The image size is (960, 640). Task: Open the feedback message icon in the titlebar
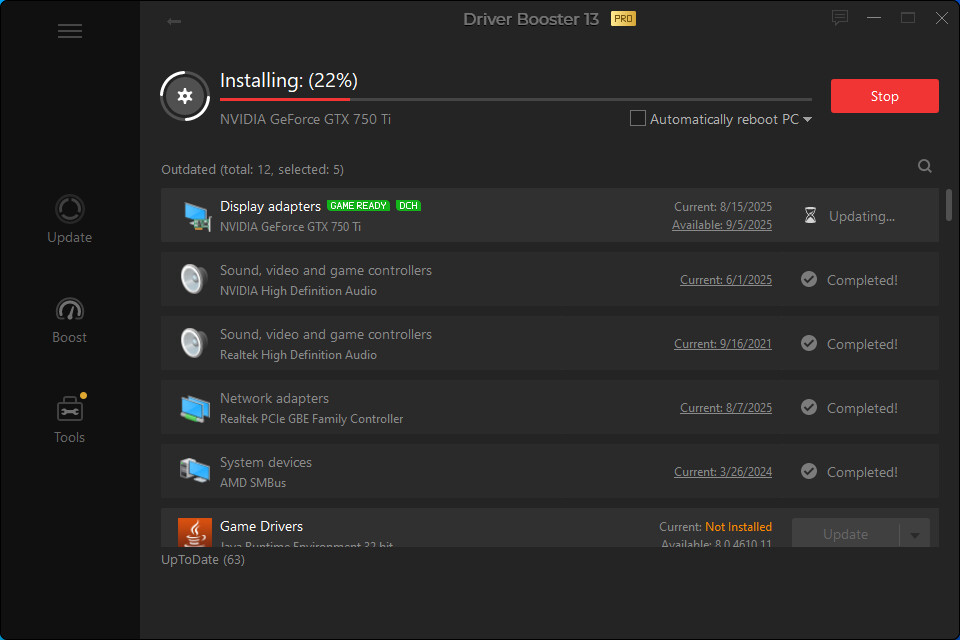point(839,17)
